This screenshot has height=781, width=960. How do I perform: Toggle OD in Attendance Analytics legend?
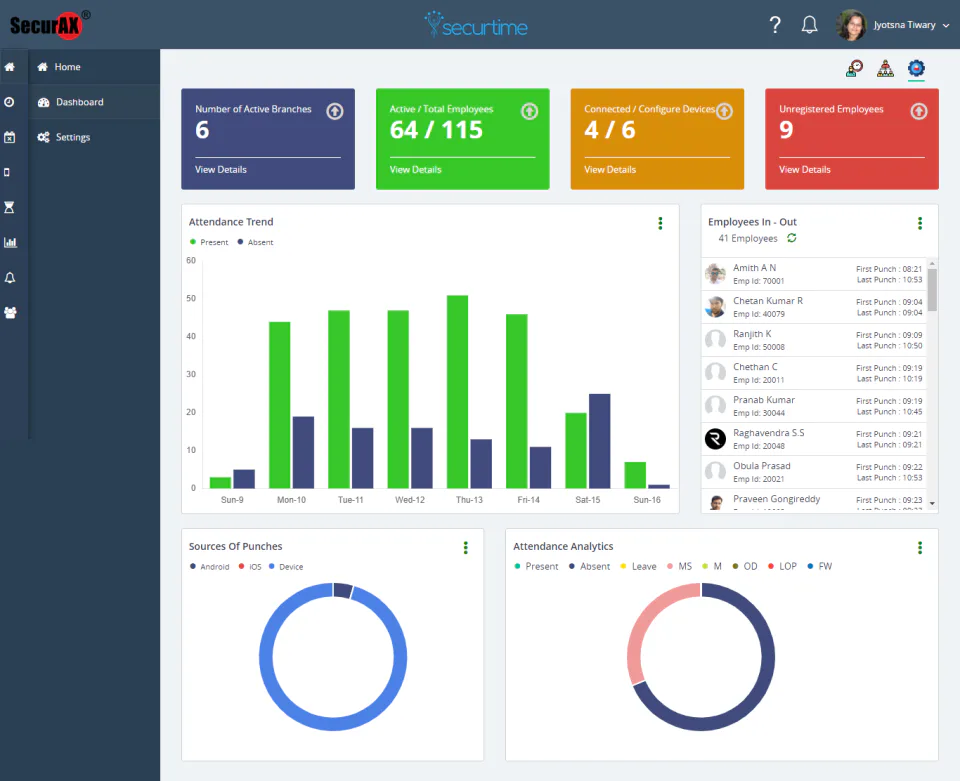point(745,567)
